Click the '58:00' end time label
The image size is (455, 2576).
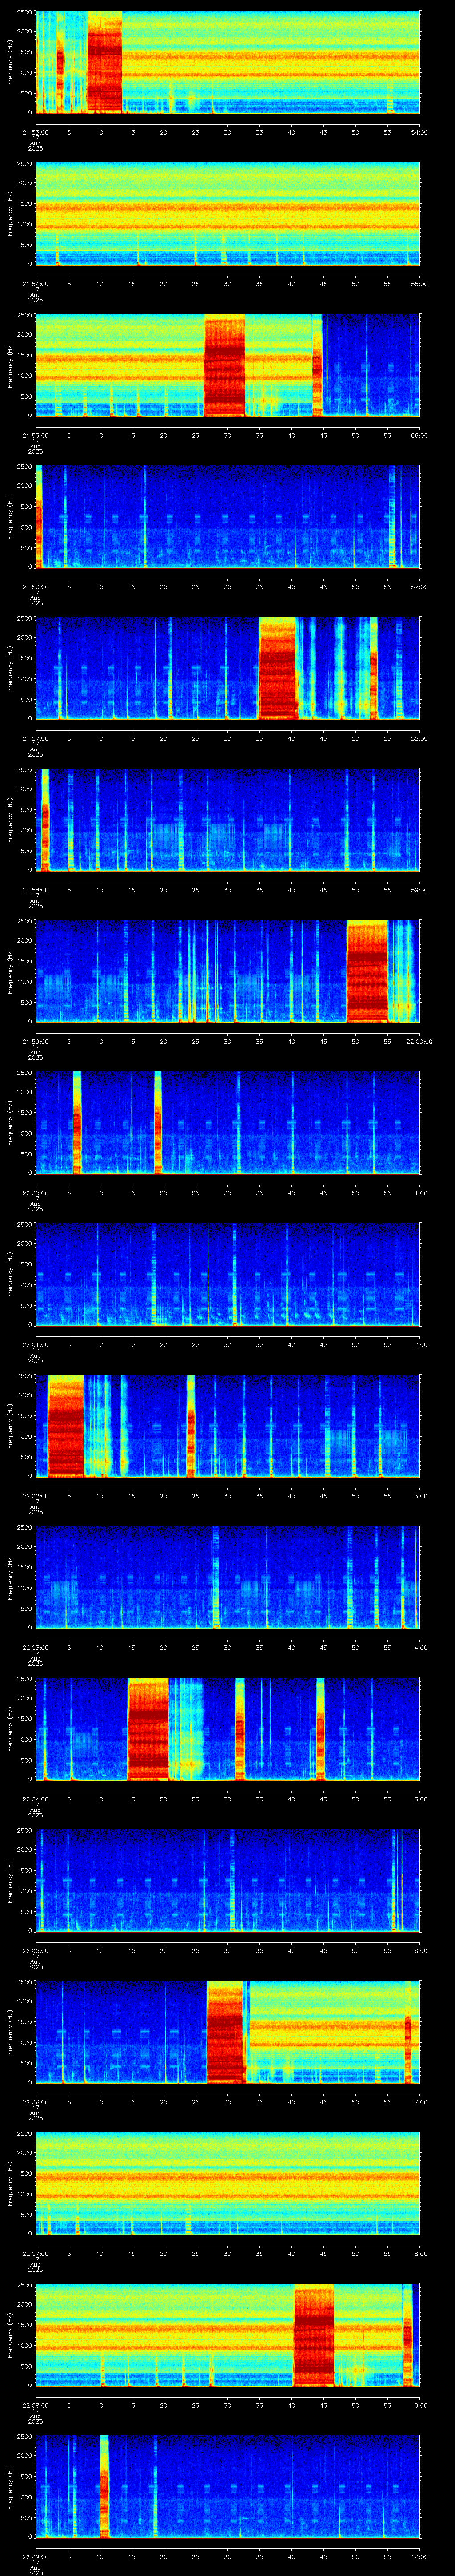[x=420, y=738]
